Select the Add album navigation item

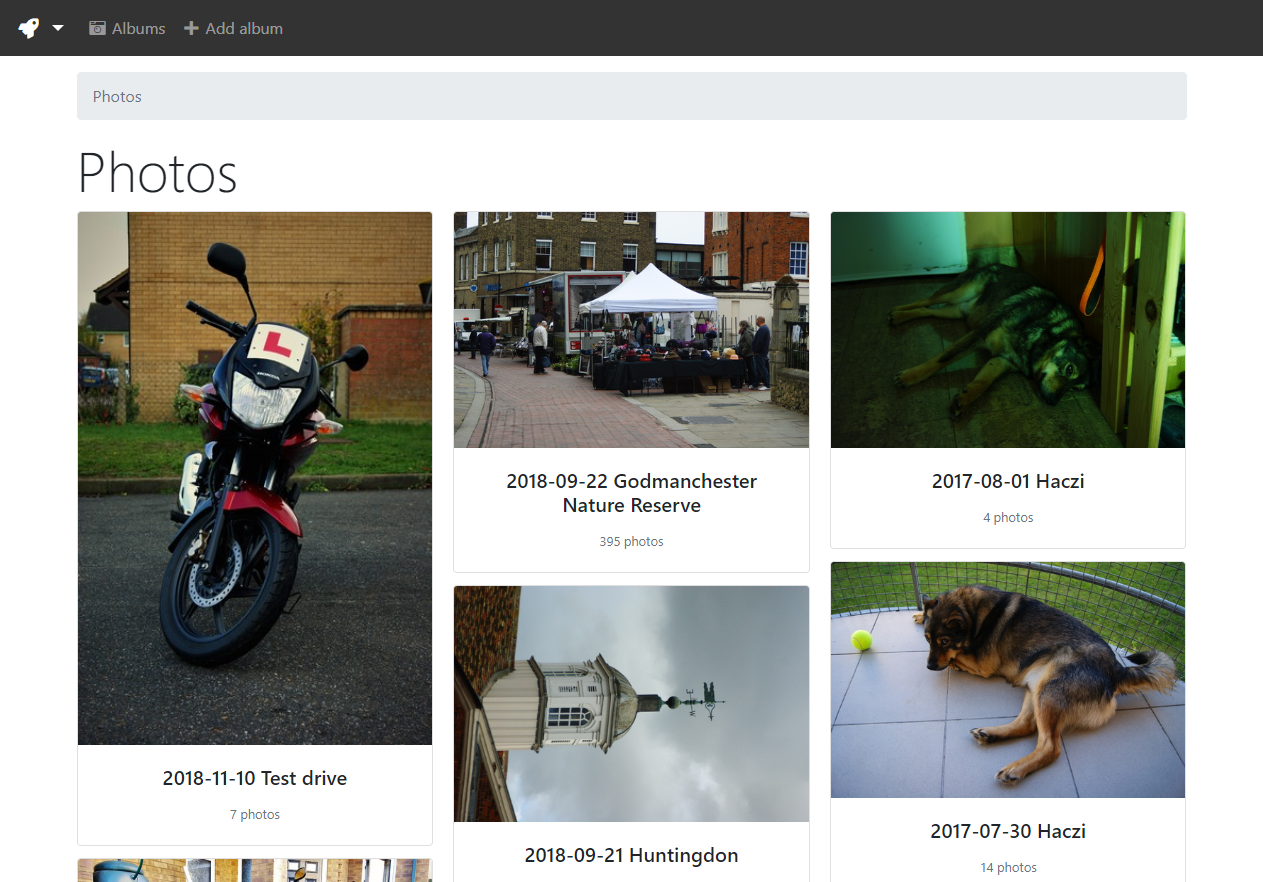[x=243, y=28]
